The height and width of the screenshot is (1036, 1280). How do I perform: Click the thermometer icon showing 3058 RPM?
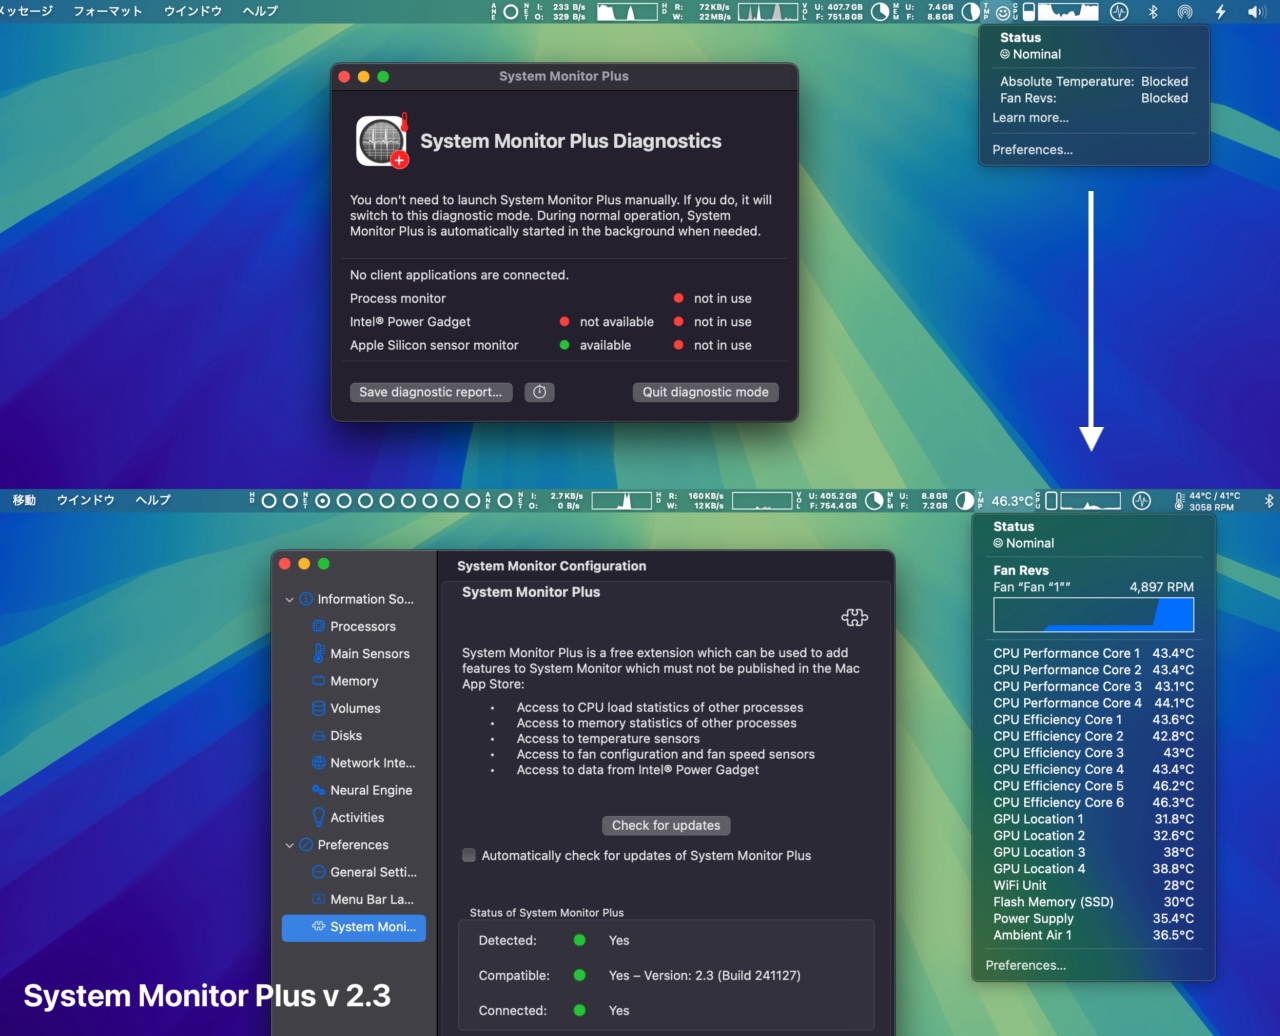(x=1180, y=501)
